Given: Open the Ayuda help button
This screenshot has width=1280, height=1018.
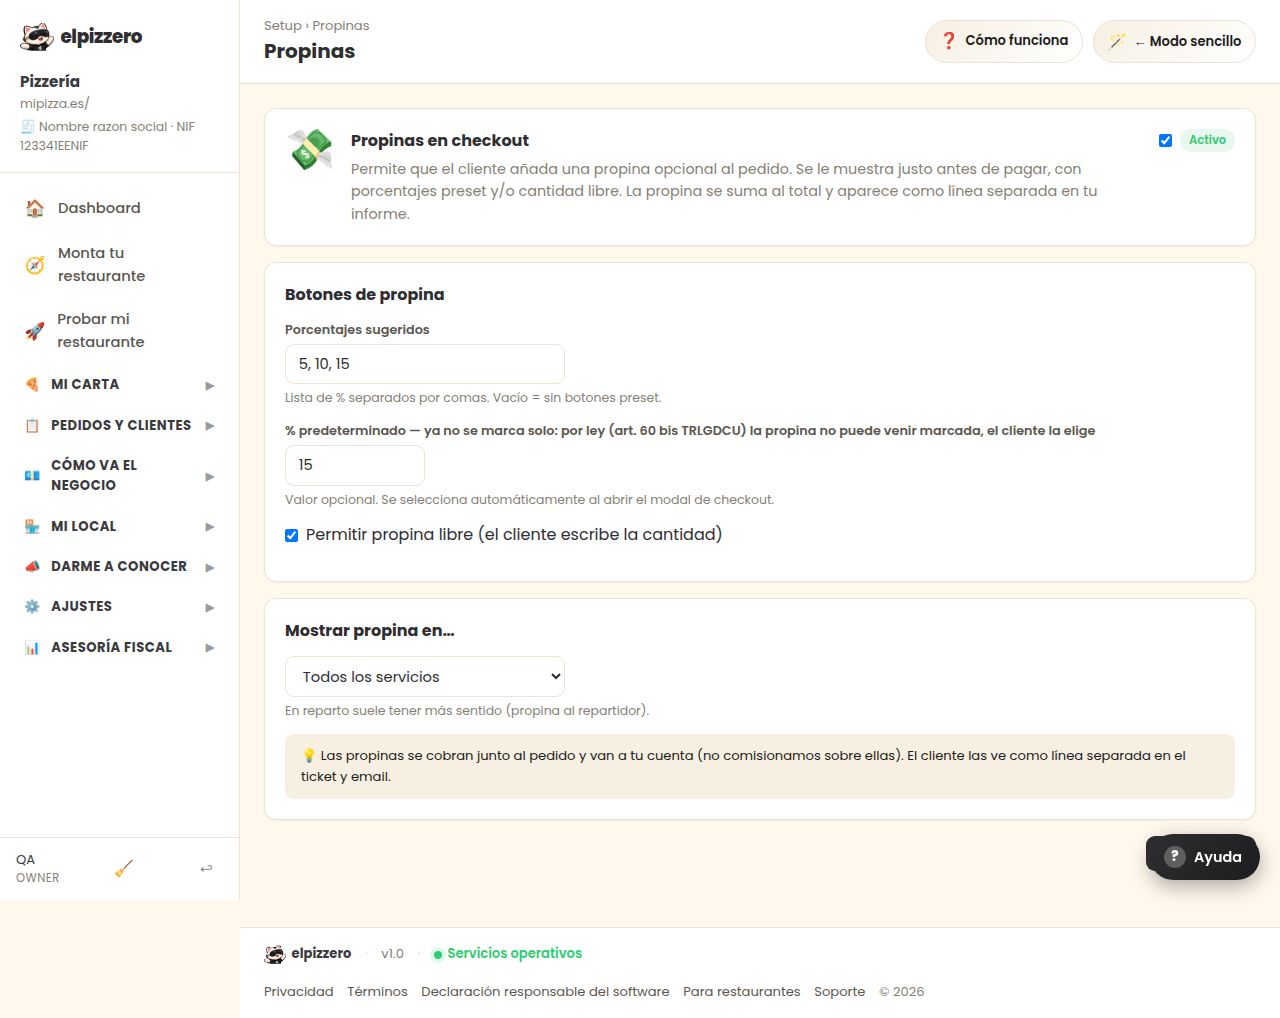Looking at the screenshot, I should [1202, 857].
